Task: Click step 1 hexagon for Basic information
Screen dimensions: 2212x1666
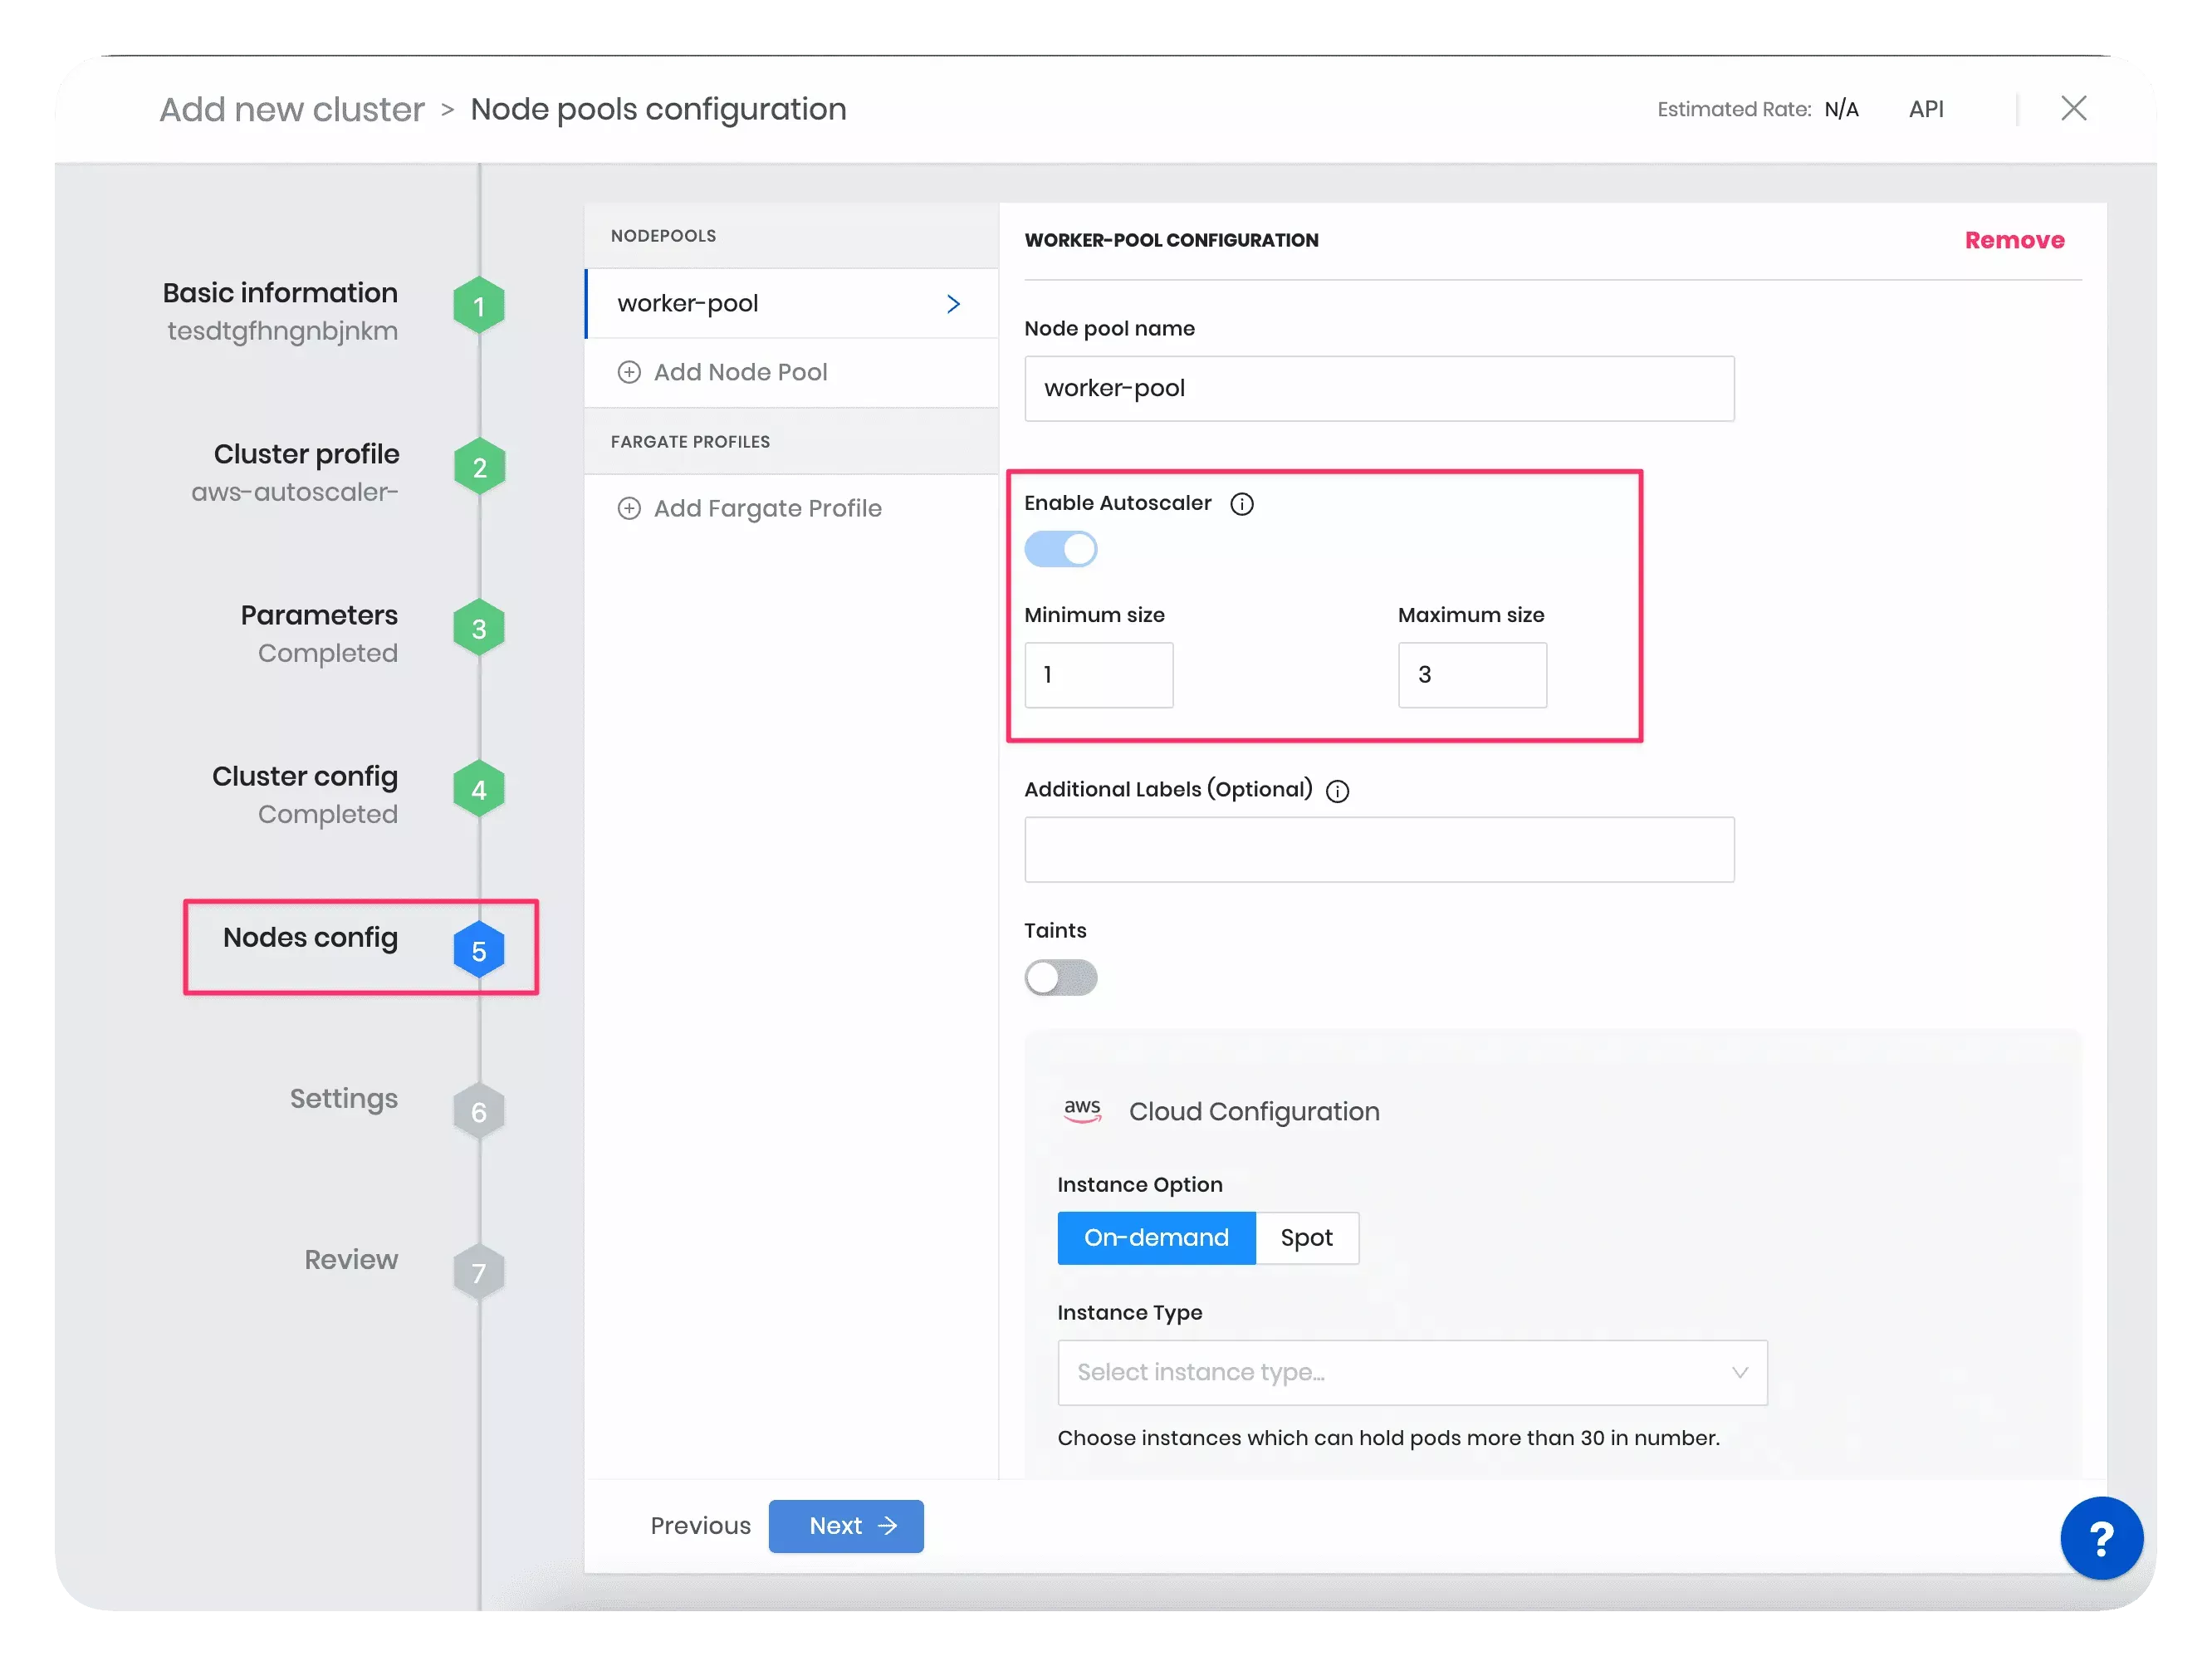Action: click(x=479, y=306)
